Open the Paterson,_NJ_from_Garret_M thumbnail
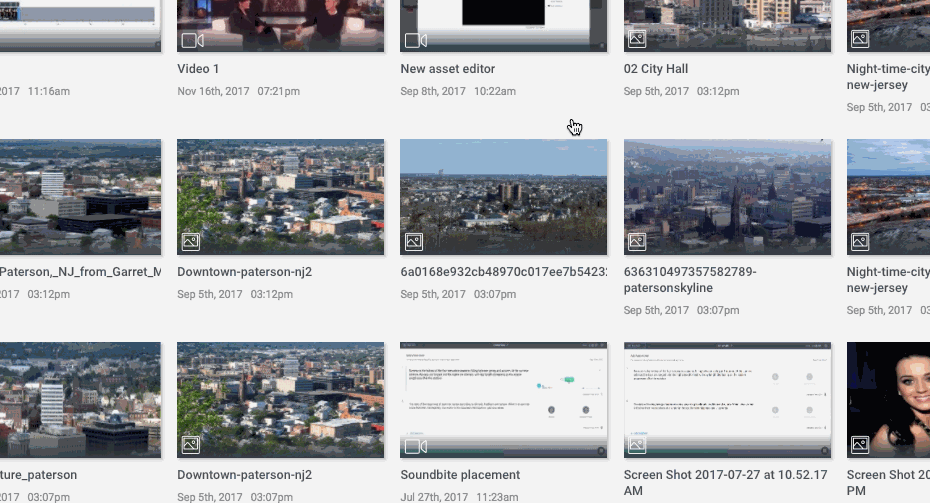The width and height of the screenshot is (930, 503). 80,197
